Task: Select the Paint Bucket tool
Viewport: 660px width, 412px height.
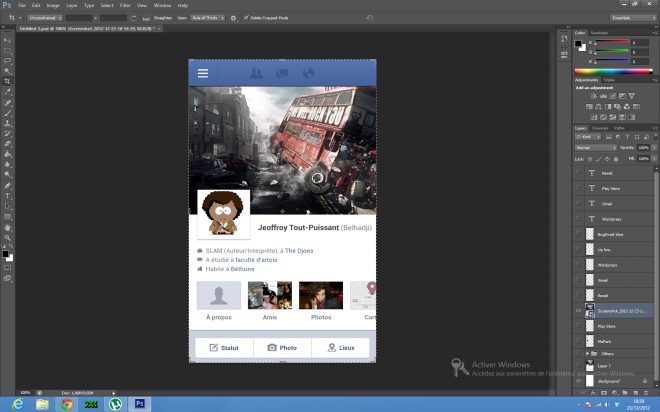Action: (x=8, y=154)
